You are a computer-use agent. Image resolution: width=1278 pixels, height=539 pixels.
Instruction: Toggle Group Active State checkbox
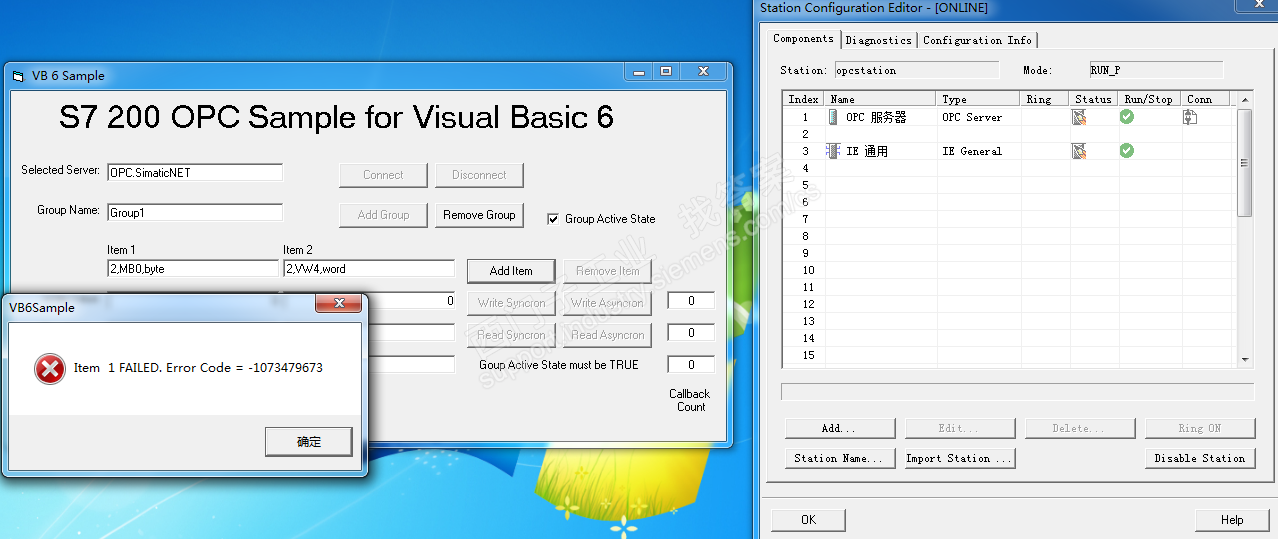[553, 219]
